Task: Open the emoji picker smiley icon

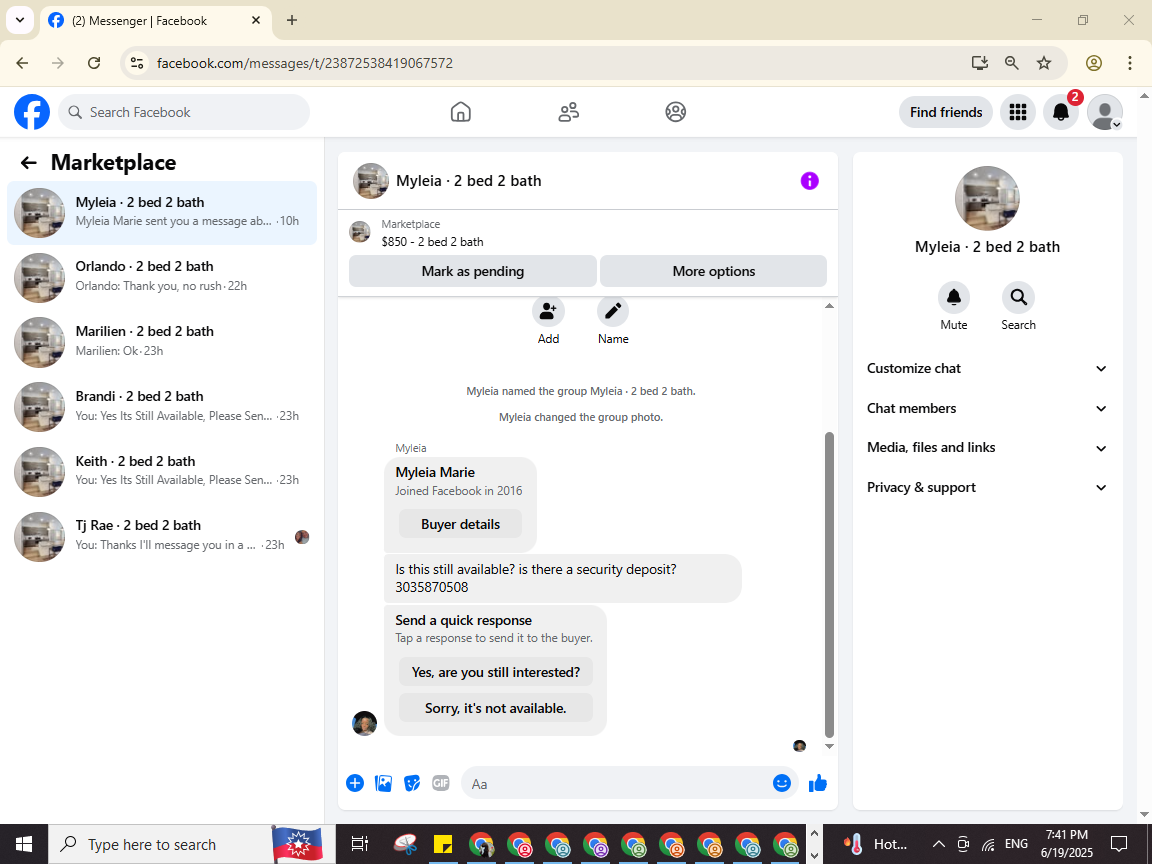Action: [782, 783]
